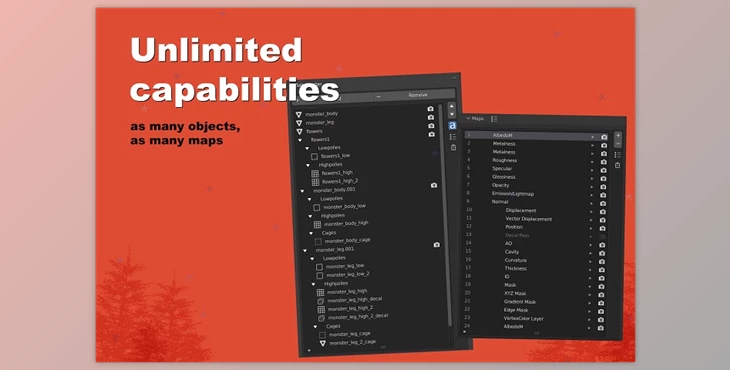730x370 pixels.
Task: Click cage icon of monster_leg_cage
Action: click(x=322, y=335)
